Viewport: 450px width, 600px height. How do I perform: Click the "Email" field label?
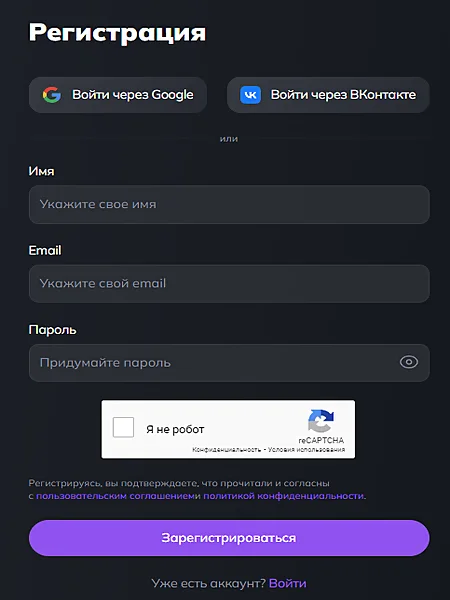[45, 250]
